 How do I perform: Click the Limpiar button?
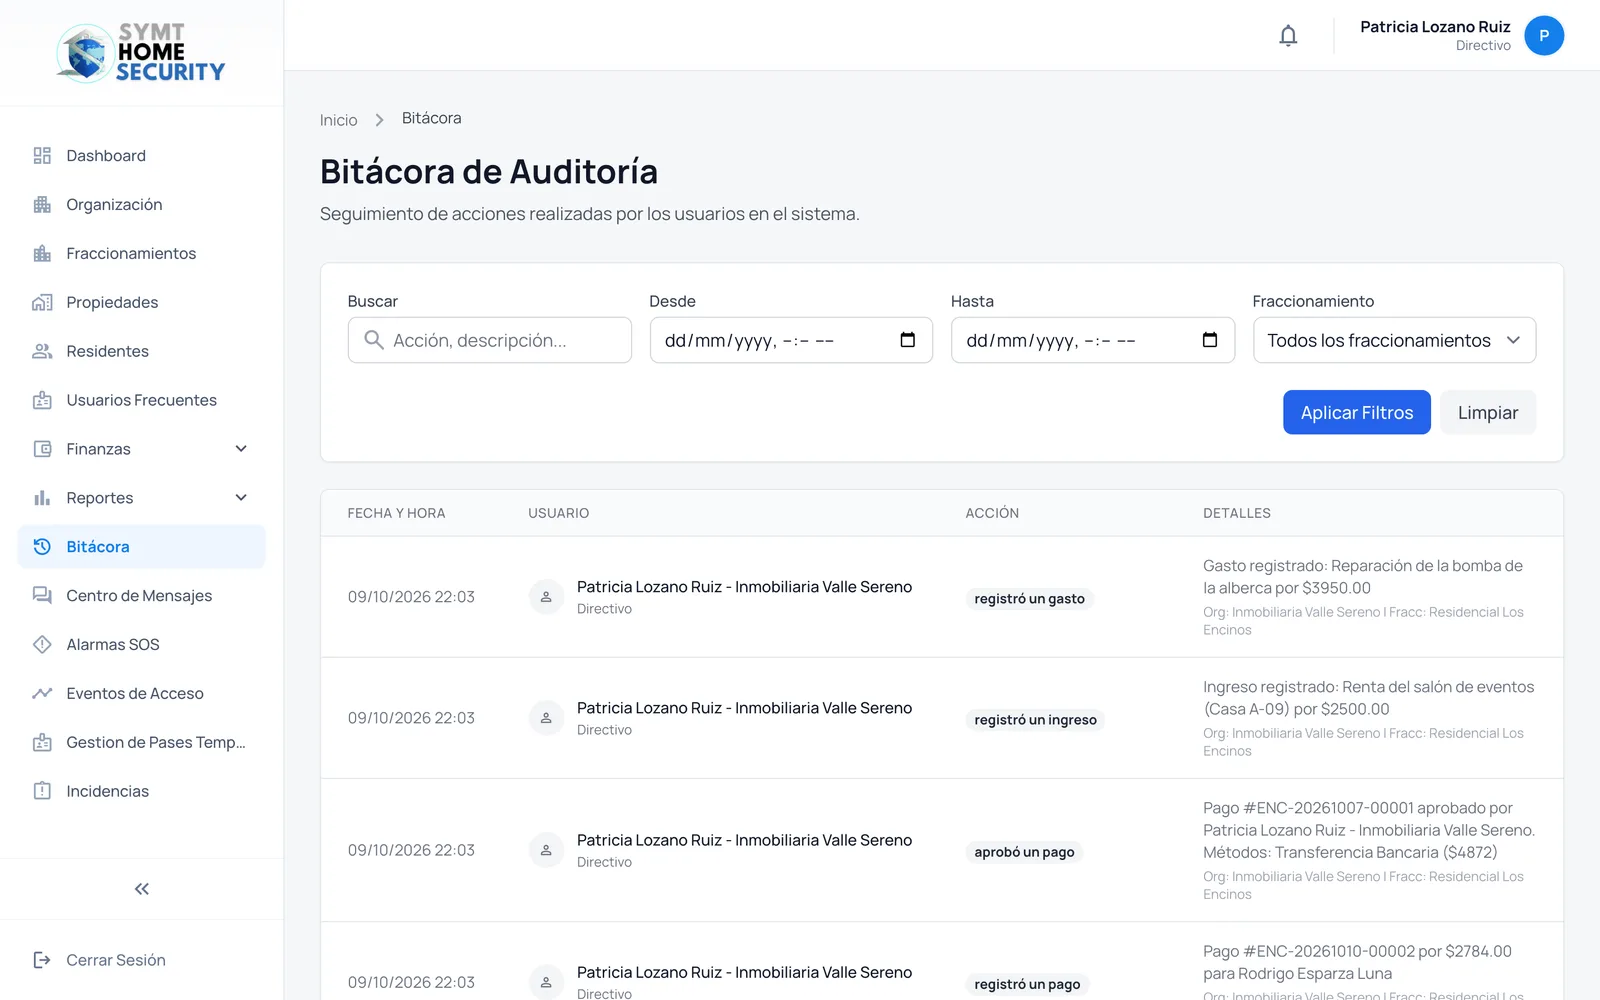(1487, 412)
